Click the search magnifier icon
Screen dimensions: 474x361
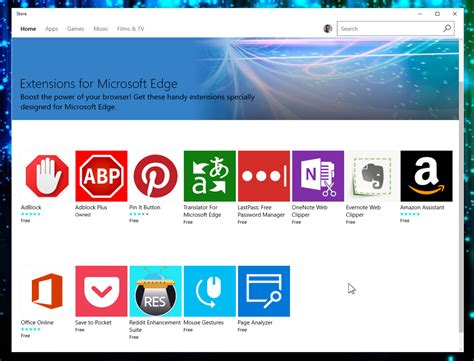point(447,29)
